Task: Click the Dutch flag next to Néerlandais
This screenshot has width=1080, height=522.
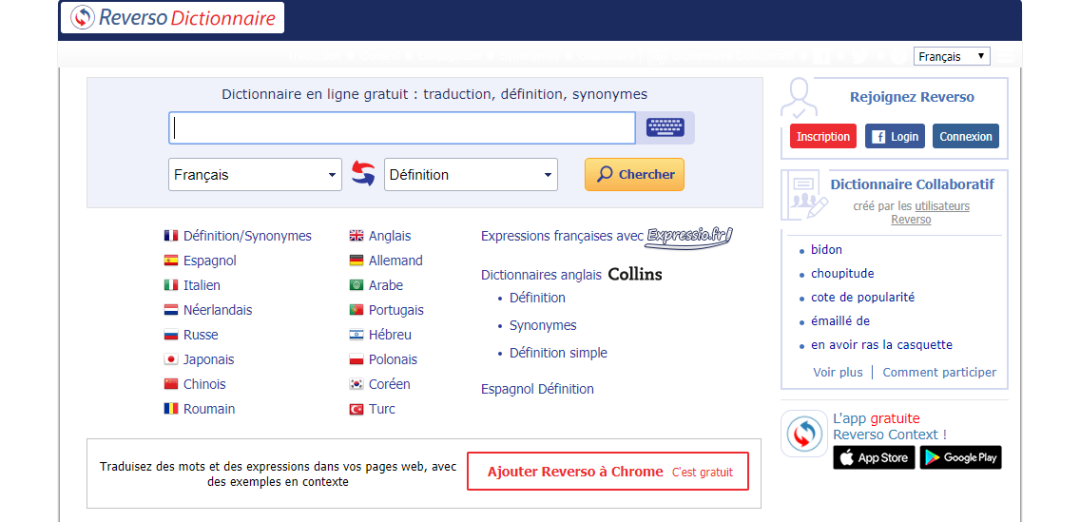Action: pos(171,310)
